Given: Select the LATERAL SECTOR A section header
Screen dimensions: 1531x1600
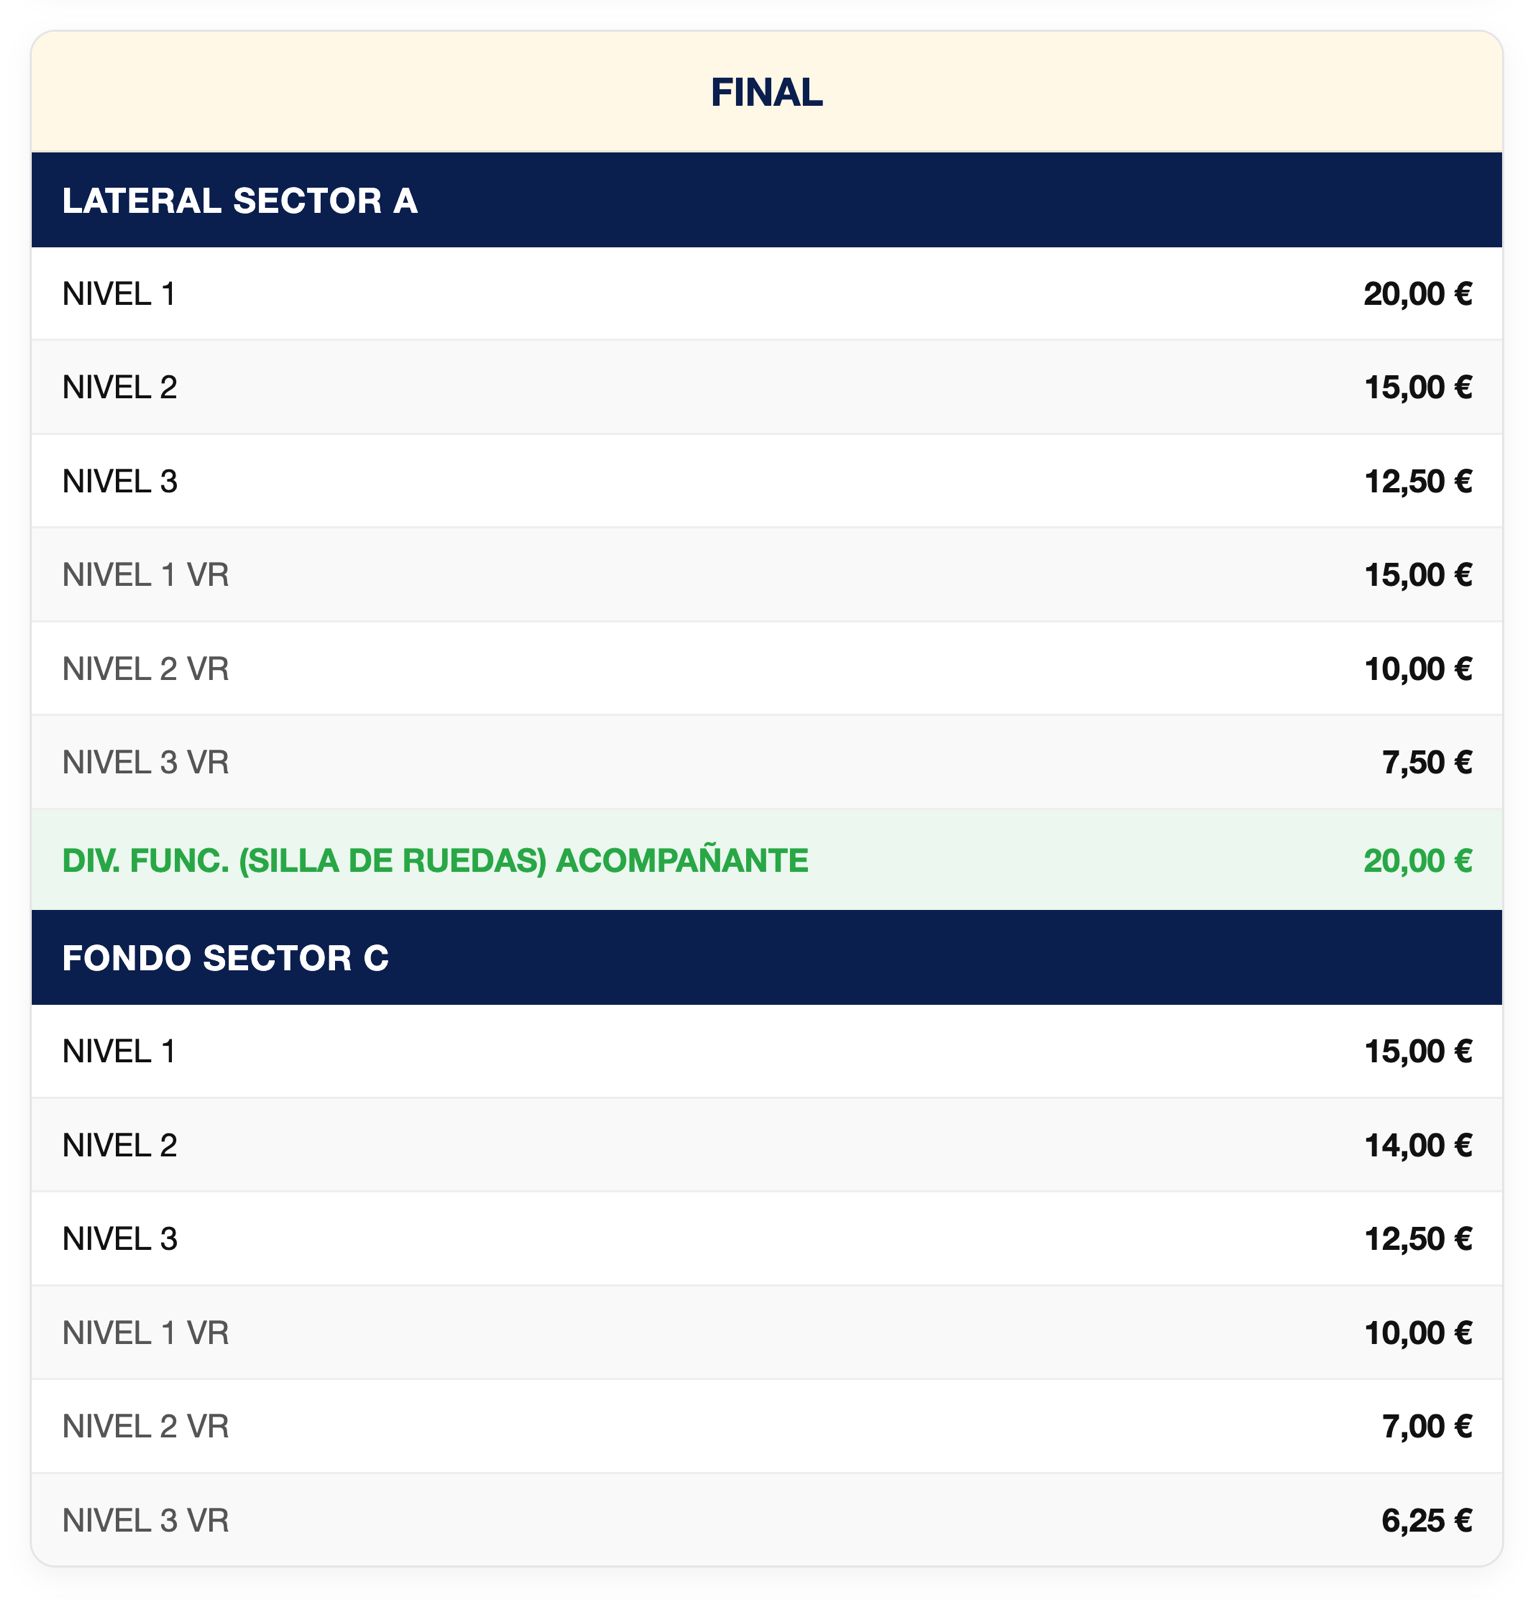Looking at the screenshot, I should click(766, 200).
